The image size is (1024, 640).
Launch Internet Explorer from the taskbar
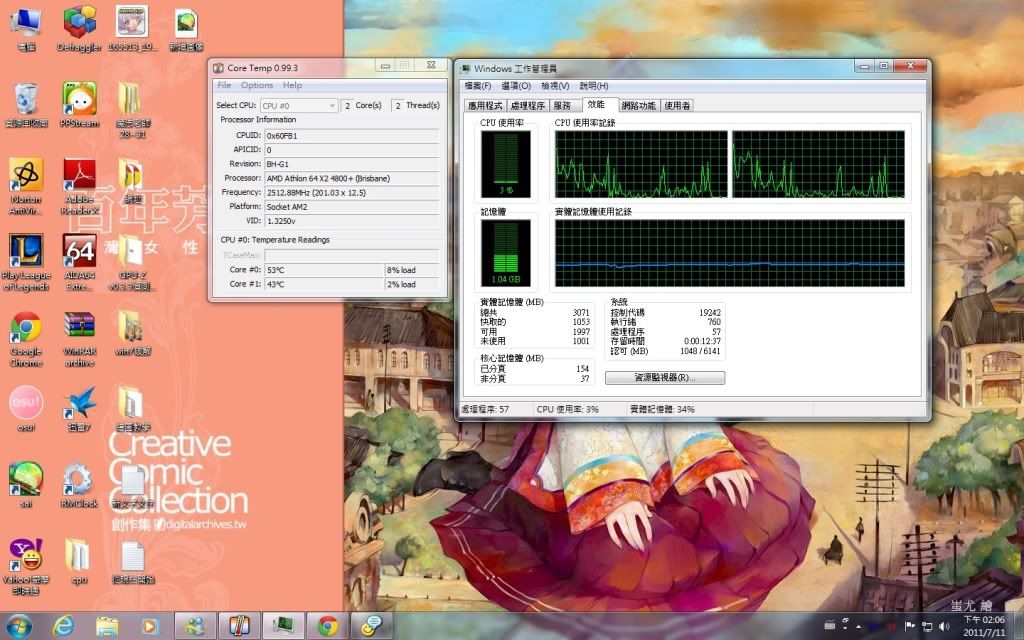pos(63,626)
